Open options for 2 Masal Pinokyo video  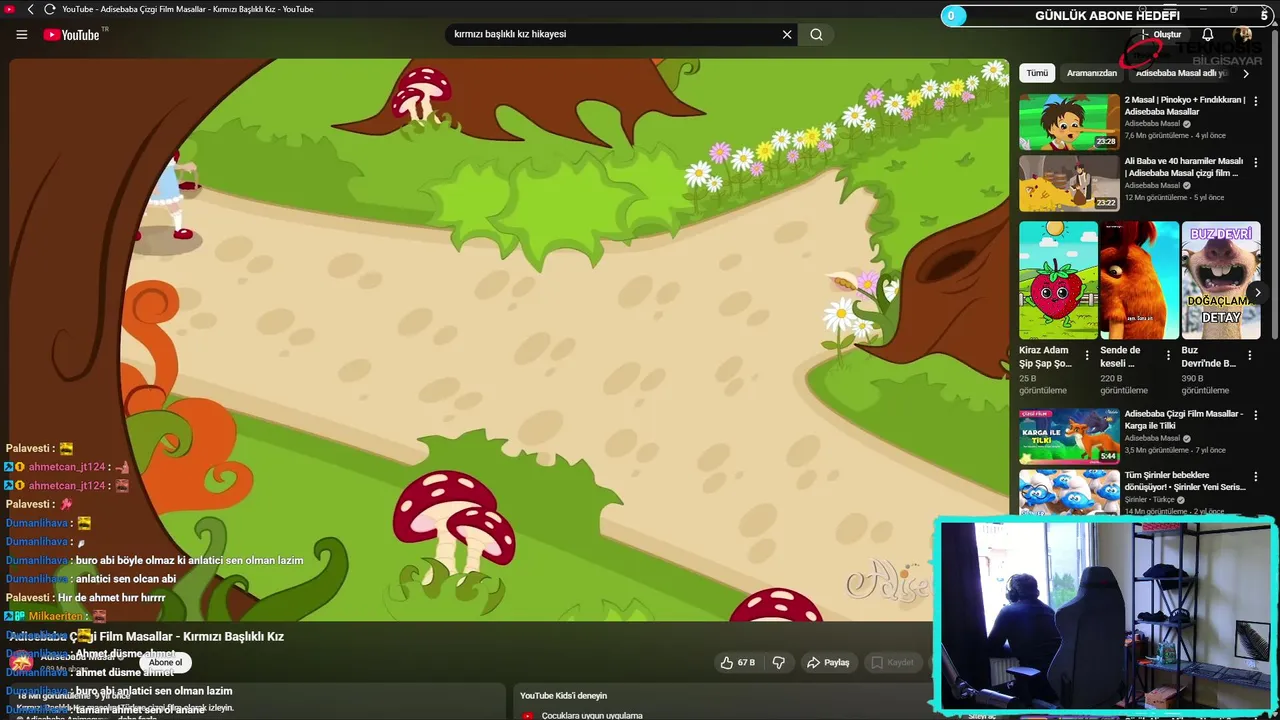click(1256, 101)
